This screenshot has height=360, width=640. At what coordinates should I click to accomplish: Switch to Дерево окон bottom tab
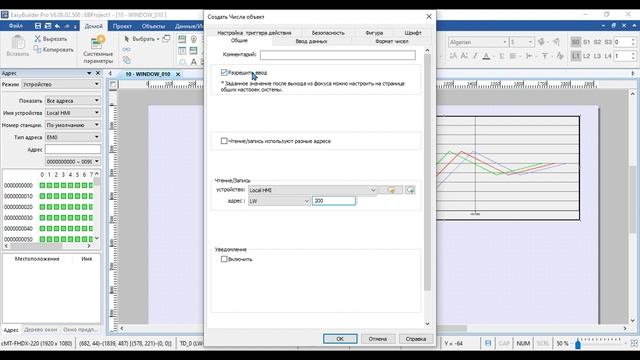tap(40, 329)
